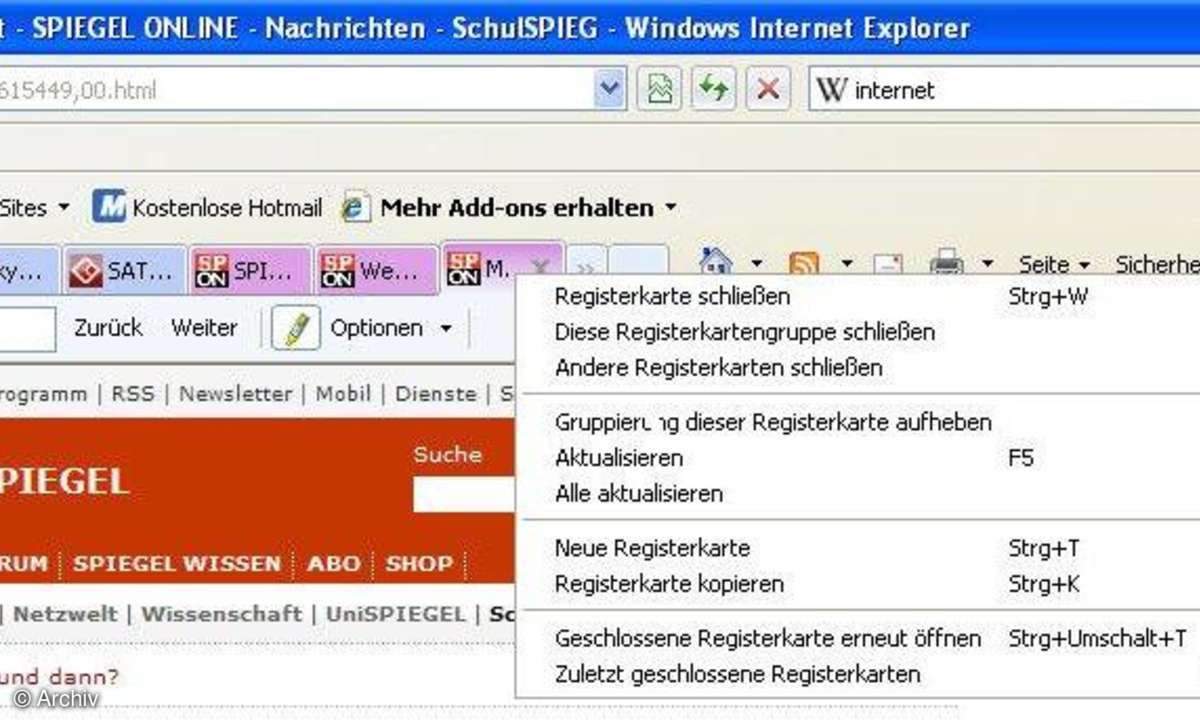
Task: Choose Andere Registerkarten schließen
Action: tap(858, 367)
